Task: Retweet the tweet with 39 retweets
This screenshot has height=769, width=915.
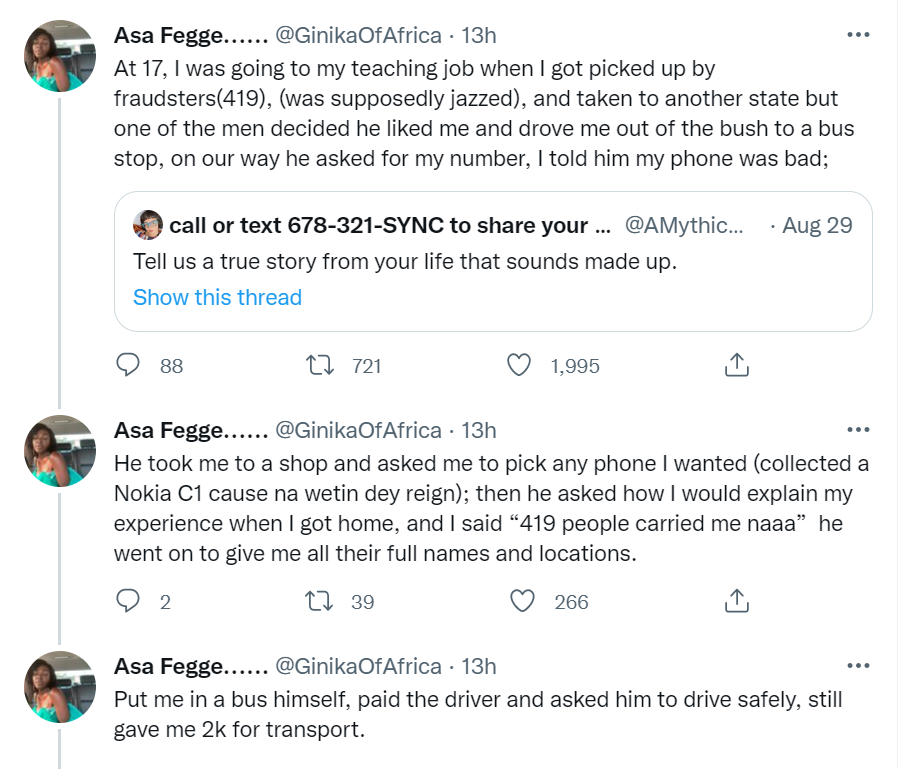Action: click(321, 601)
